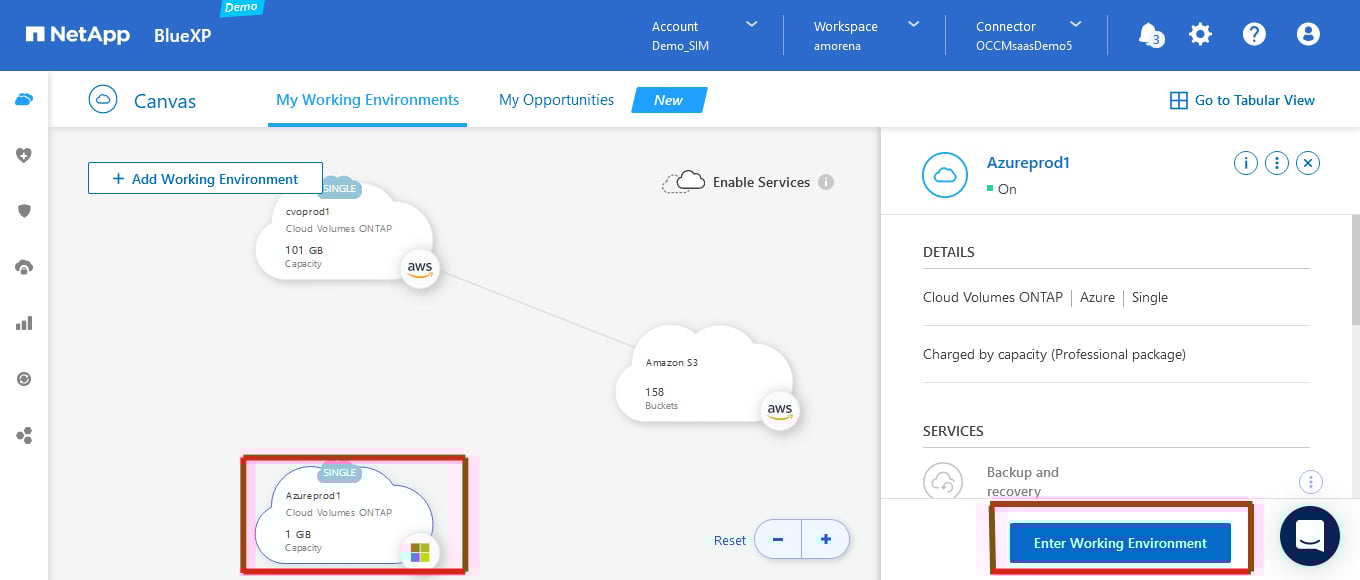Image resolution: width=1360 pixels, height=580 pixels.
Task: Open the notifications bell icon
Action: coord(1150,34)
